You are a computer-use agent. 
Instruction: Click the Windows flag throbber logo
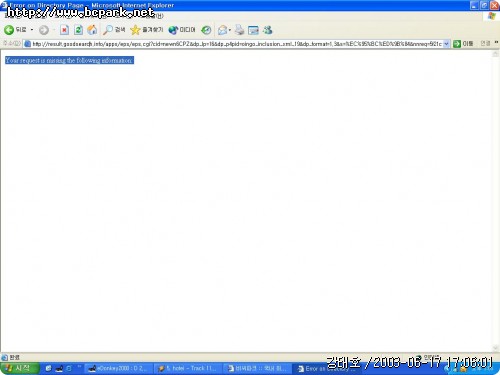pyautogui.click(x=492, y=16)
